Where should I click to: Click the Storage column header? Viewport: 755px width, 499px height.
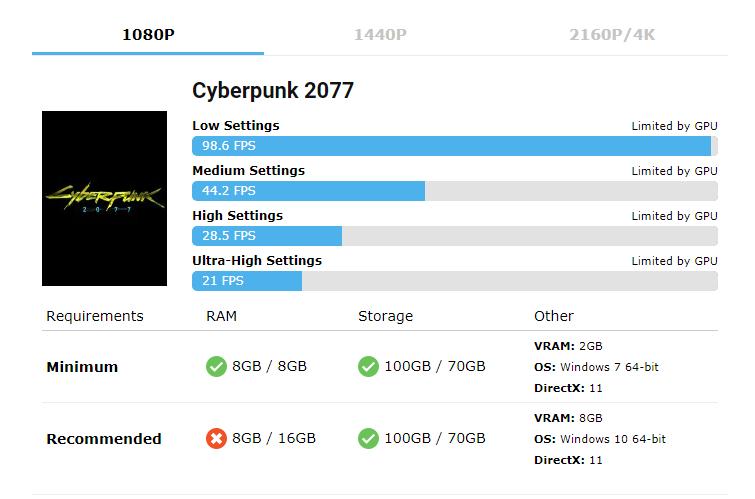point(385,316)
